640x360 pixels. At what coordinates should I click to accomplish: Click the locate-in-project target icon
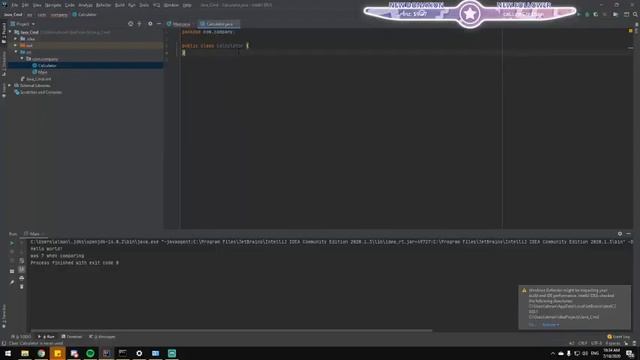click(131, 24)
